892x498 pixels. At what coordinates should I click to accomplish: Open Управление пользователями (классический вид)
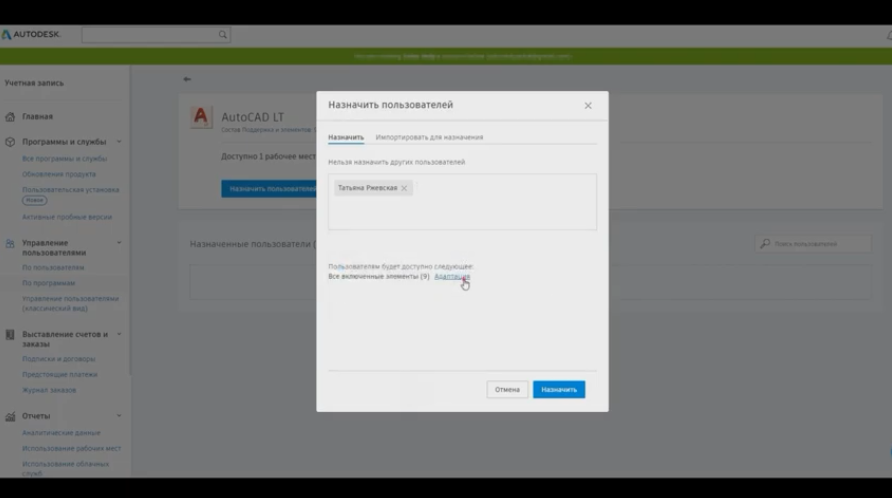coord(70,303)
